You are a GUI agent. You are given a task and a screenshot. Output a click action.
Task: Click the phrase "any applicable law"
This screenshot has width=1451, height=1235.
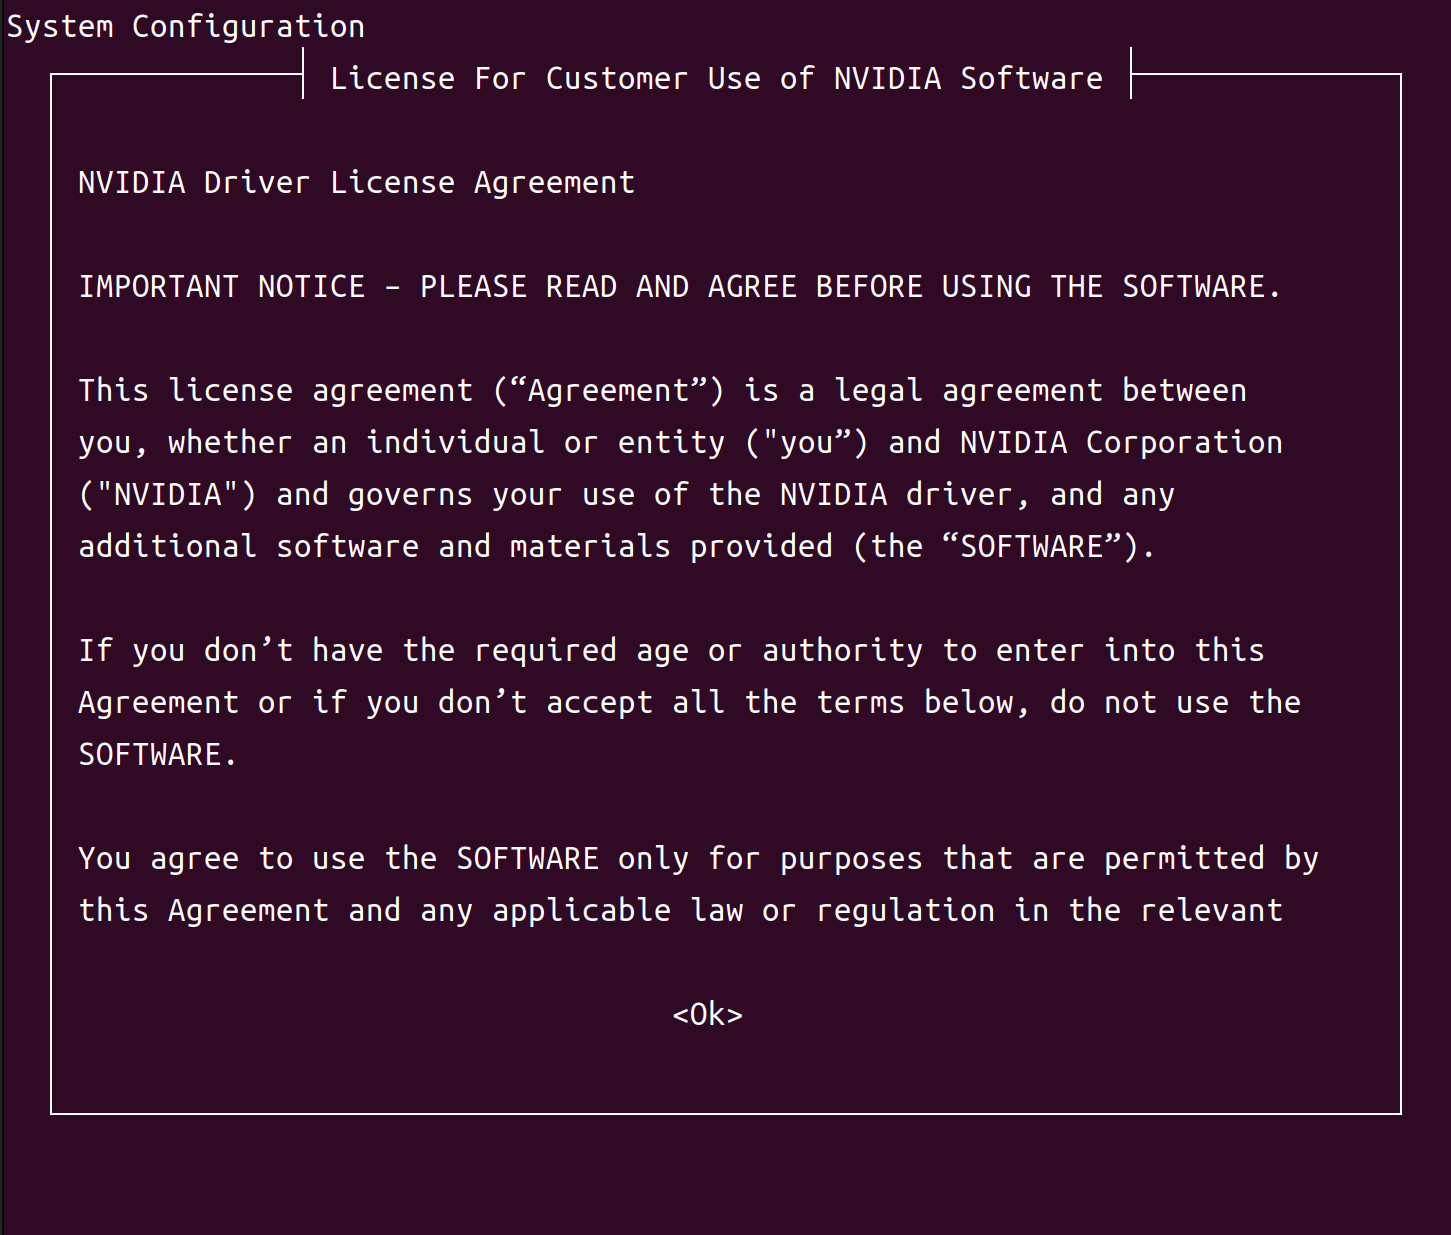(581, 911)
